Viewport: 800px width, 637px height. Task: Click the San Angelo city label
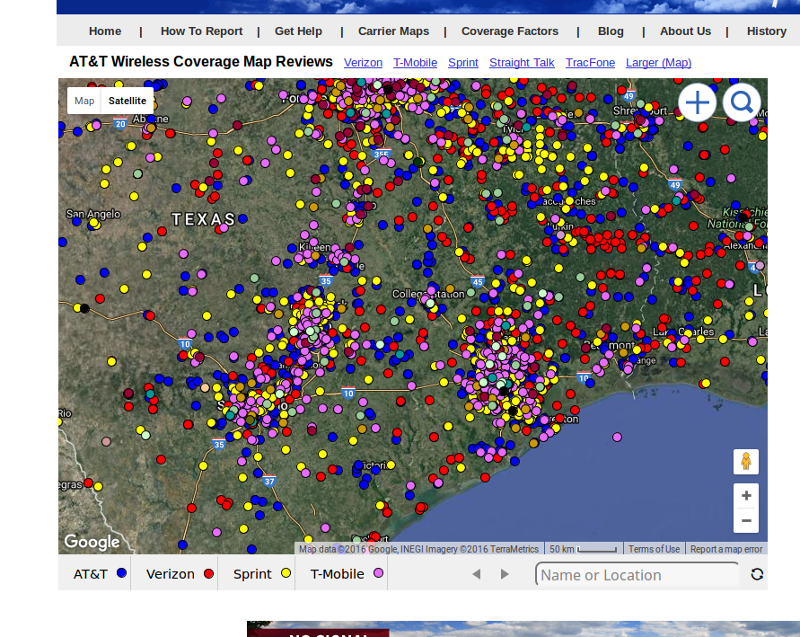(x=93, y=214)
